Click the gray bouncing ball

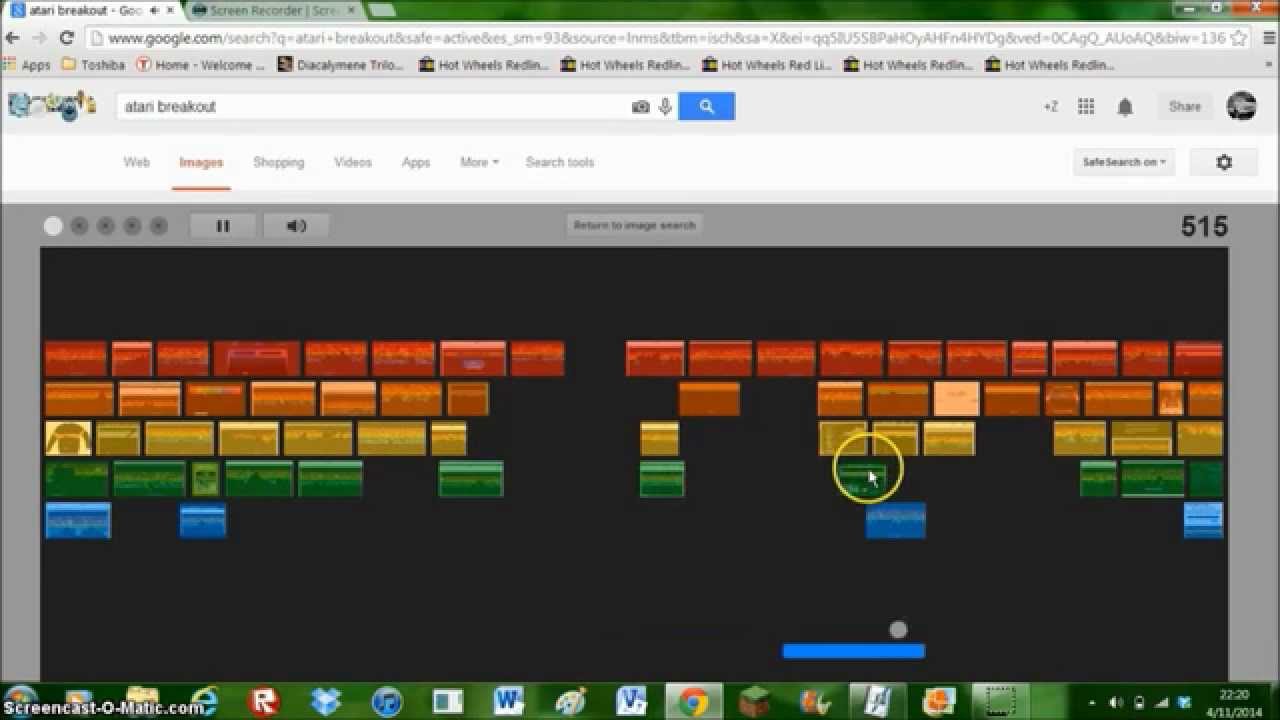(x=898, y=630)
